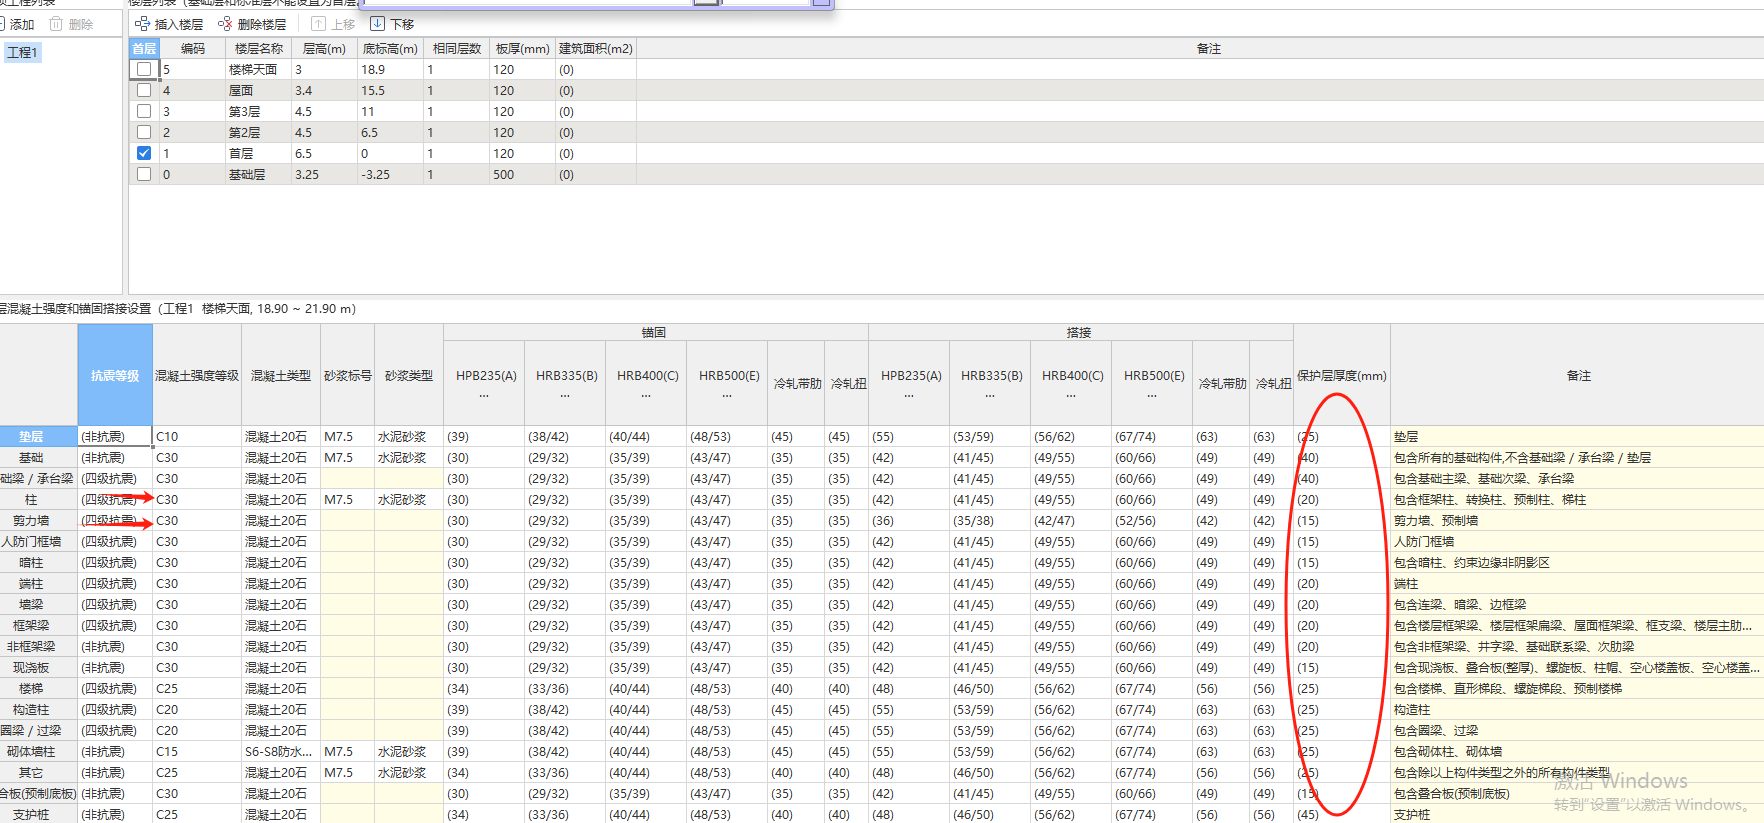Tick the 首层 checkbox for 第3层 row
The width and height of the screenshot is (1764, 823).
click(144, 111)
